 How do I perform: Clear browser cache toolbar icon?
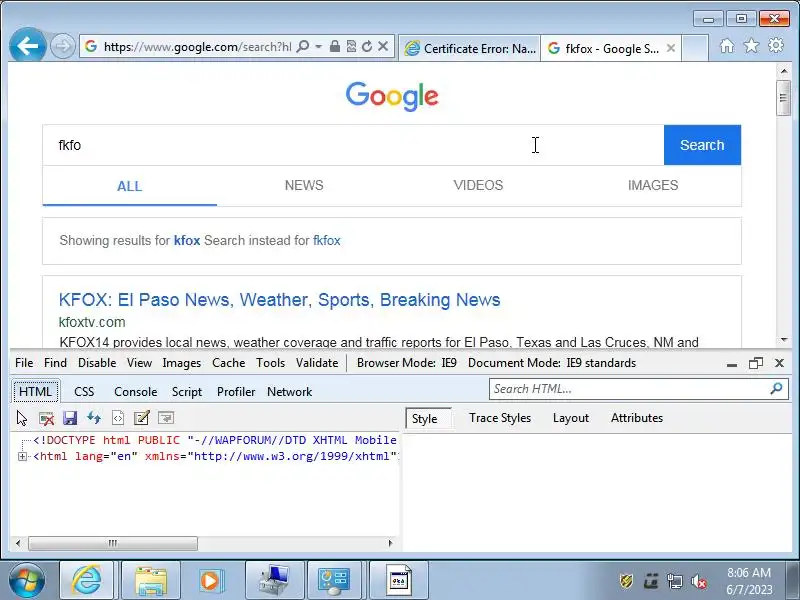[x=46, y=418]
